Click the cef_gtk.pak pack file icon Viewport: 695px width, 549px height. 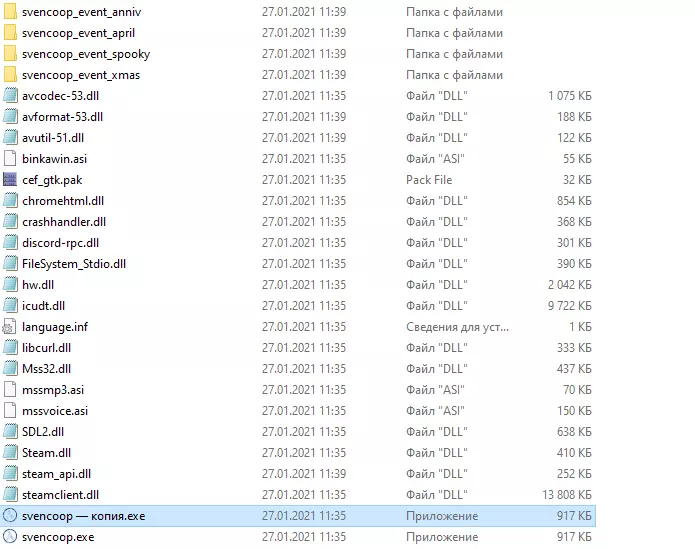10,179
